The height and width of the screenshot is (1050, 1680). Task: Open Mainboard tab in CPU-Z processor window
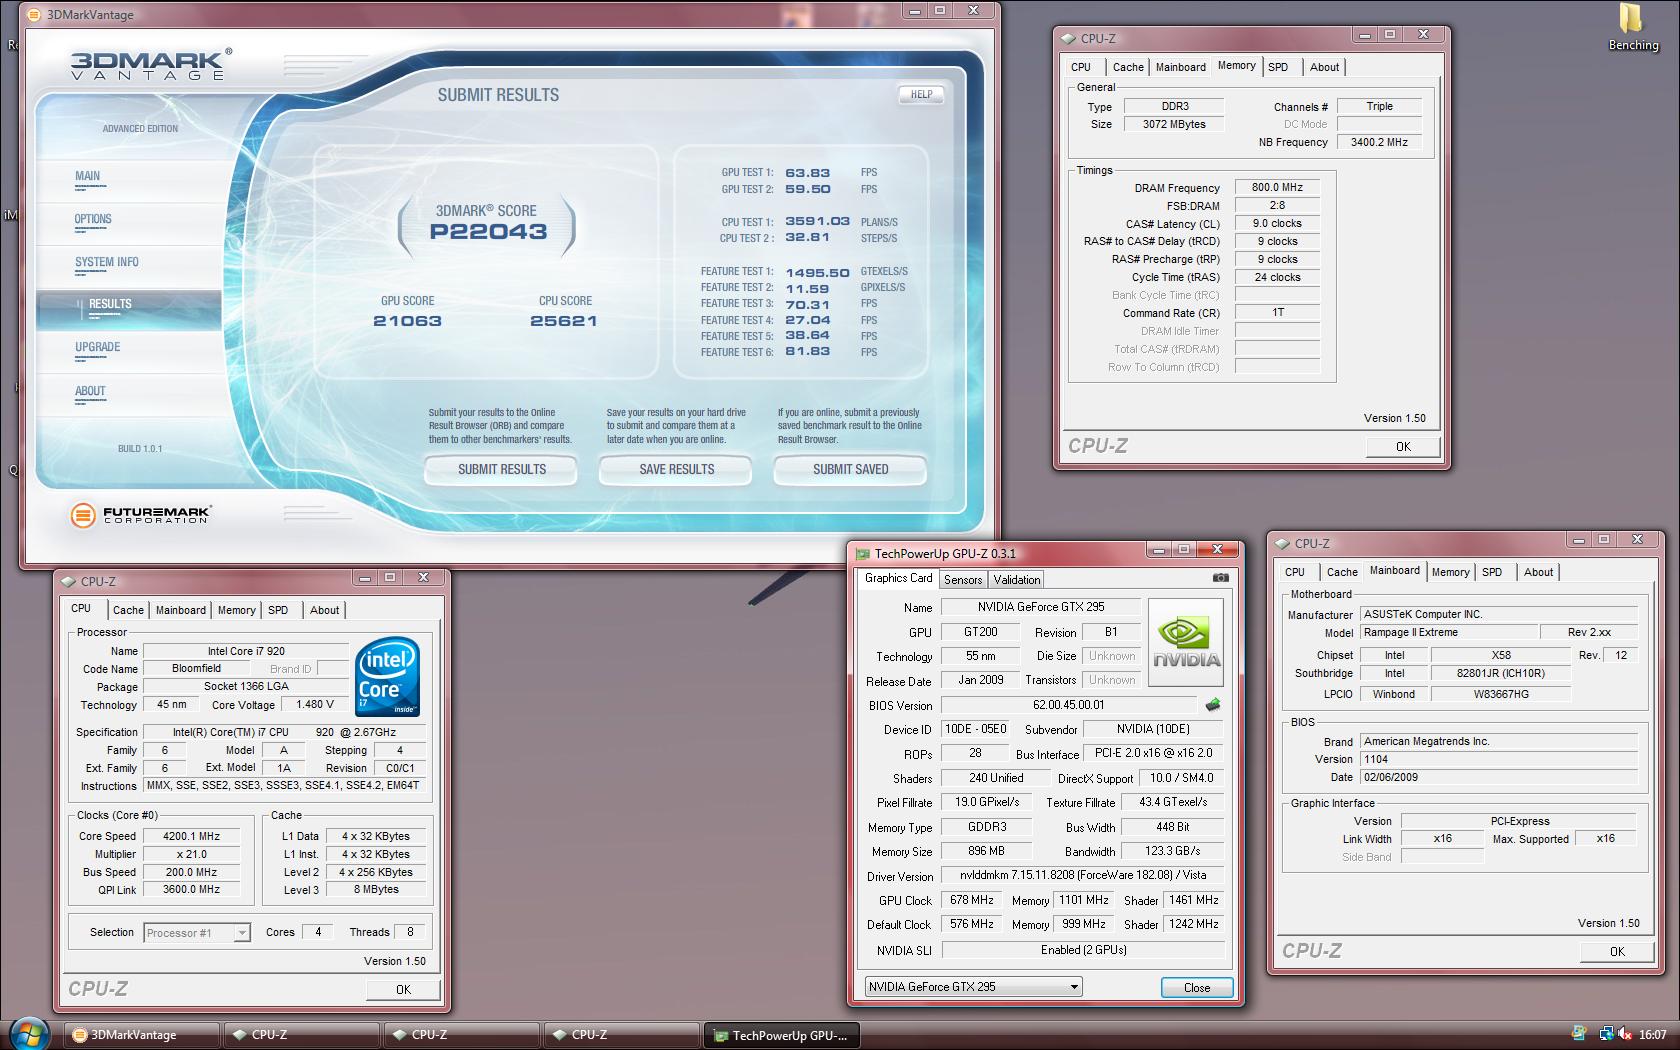tap(180, 610)
